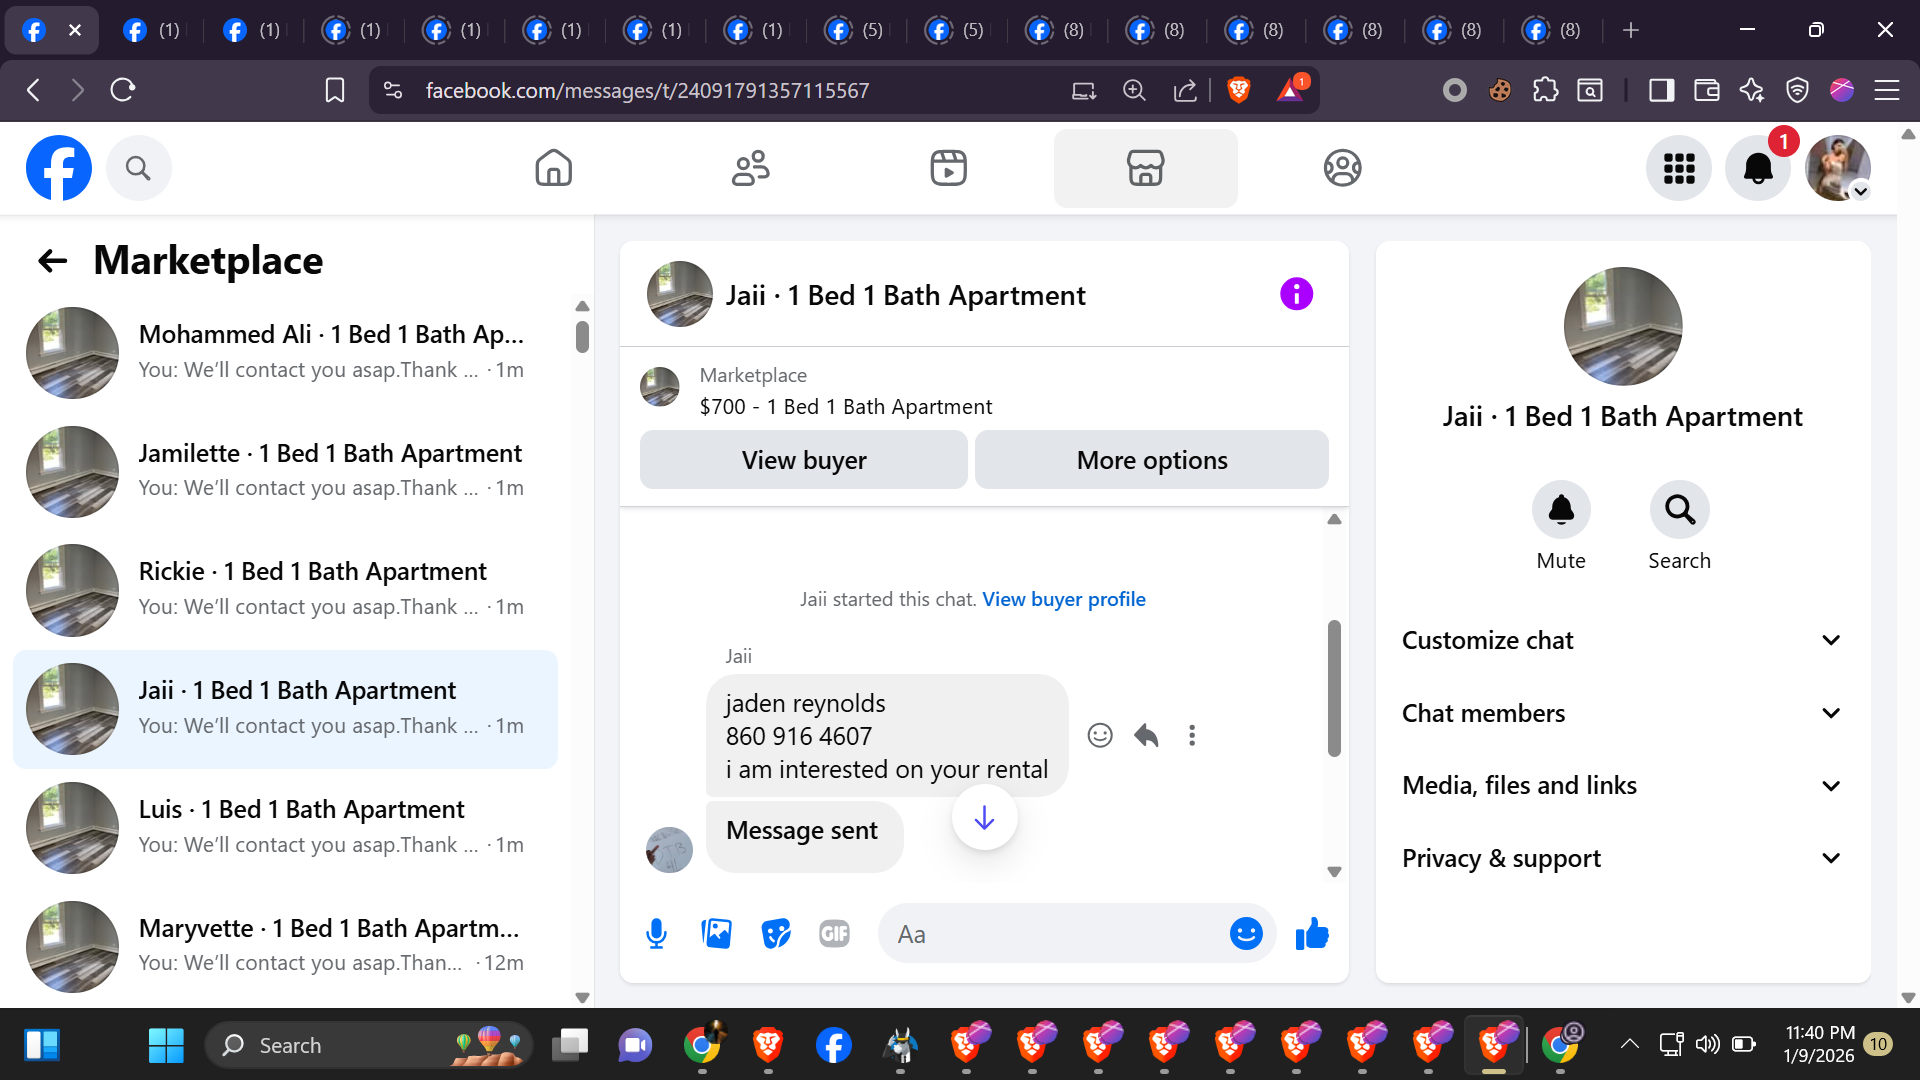Open the Friends tab in top navigation
Image resolution: width=1920 pixels, height=1080 pixels.
pyautogui.click(x=750, y=168)
